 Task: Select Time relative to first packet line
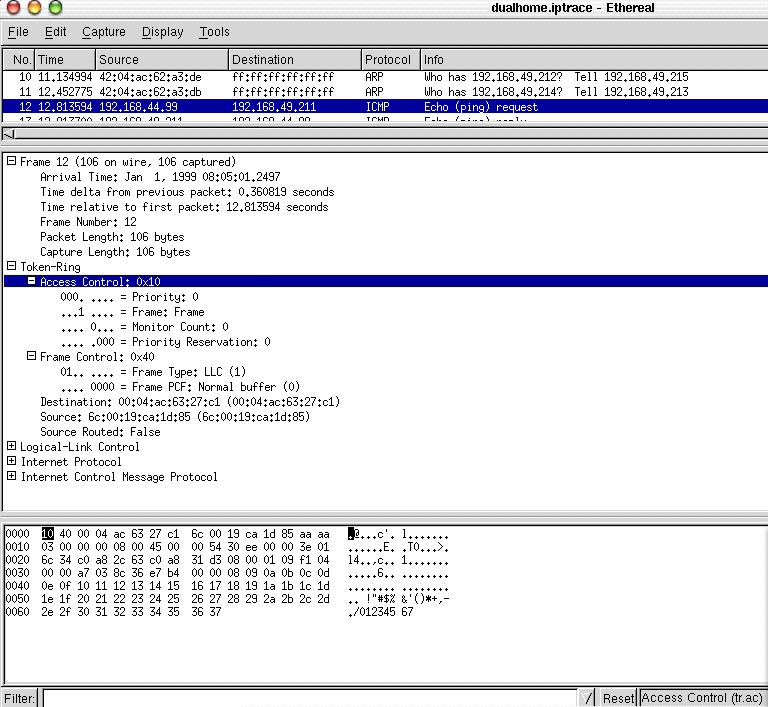(x=184, y=207)
